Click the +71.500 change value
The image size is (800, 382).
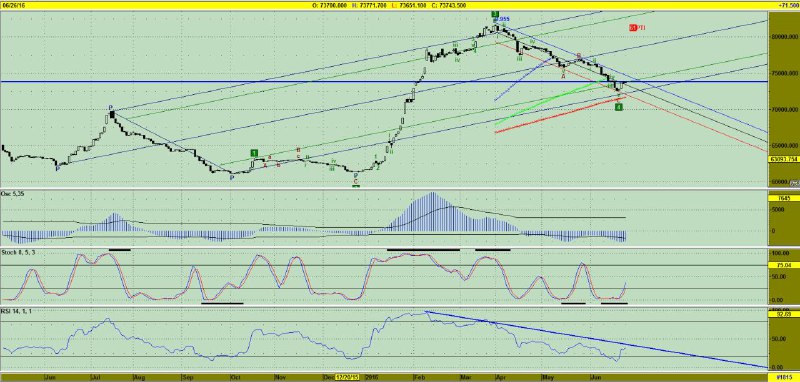coord(789,5)
